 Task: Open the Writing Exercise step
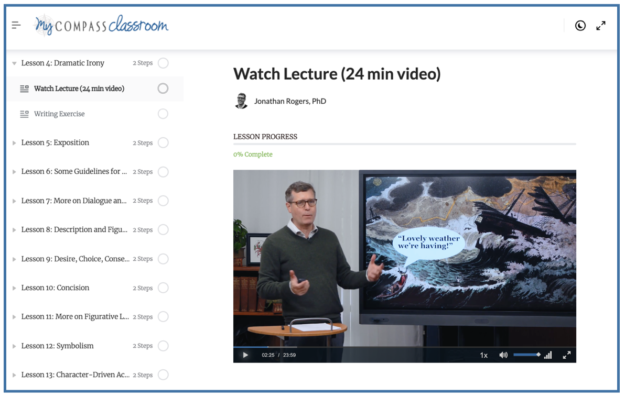tap(59, 114)
